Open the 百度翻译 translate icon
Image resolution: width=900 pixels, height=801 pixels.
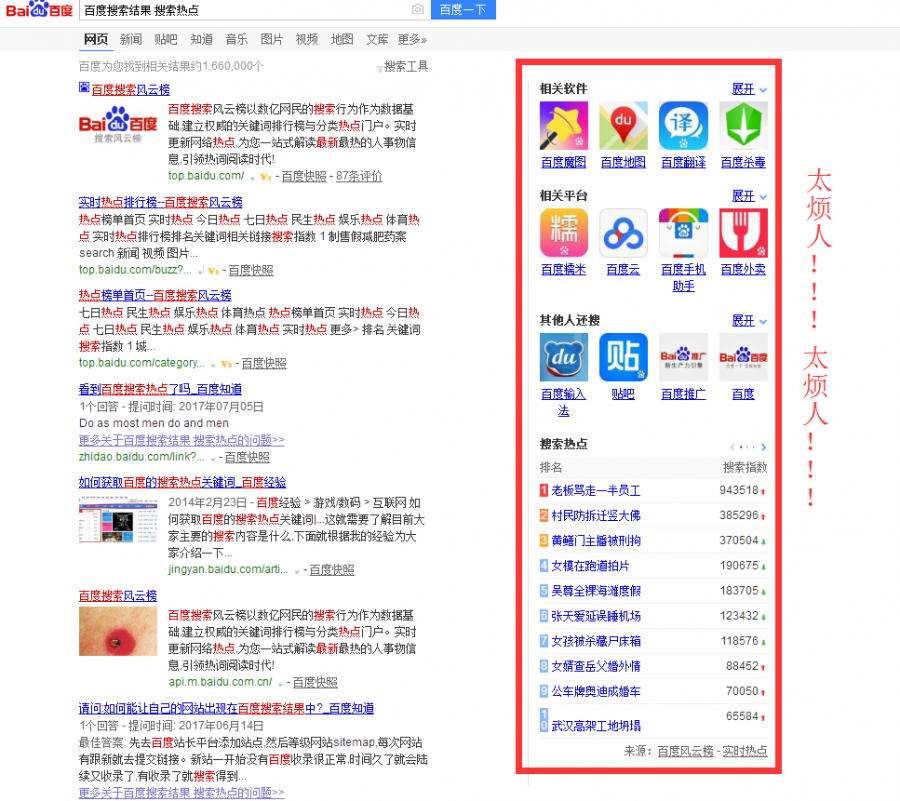tap(683, 126)
